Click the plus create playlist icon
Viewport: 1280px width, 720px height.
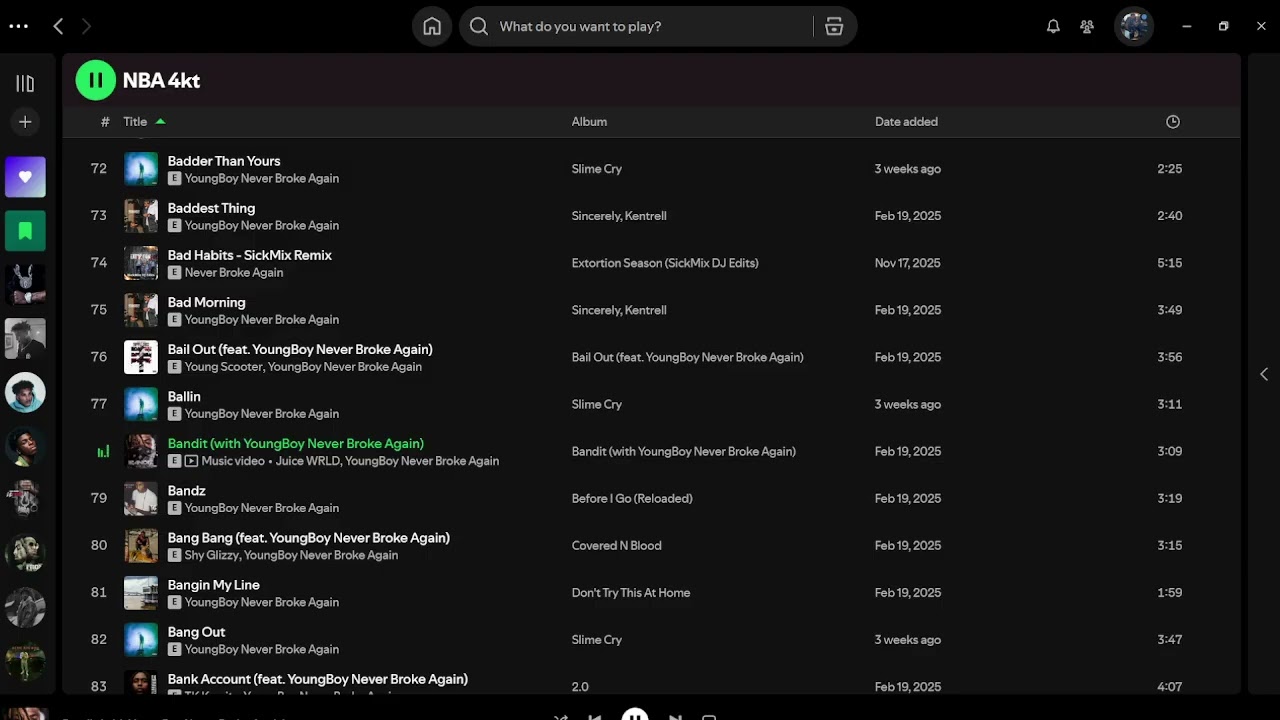(x=25, y=122)
